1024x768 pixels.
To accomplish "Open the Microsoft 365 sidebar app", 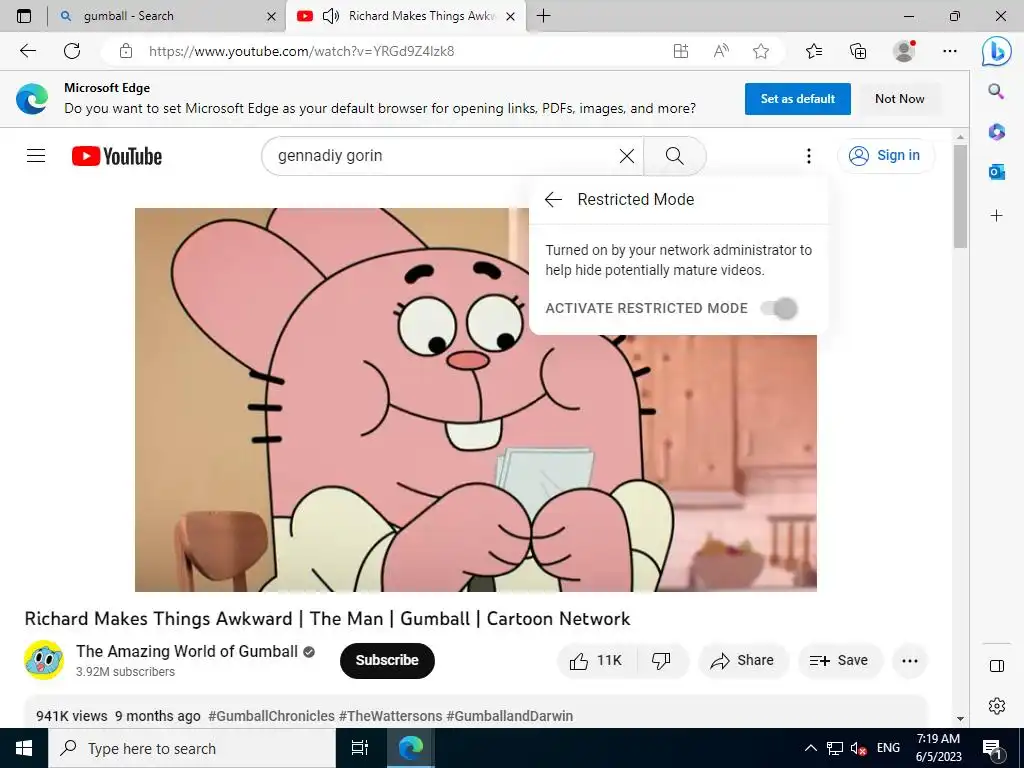I will click(996, 132).
